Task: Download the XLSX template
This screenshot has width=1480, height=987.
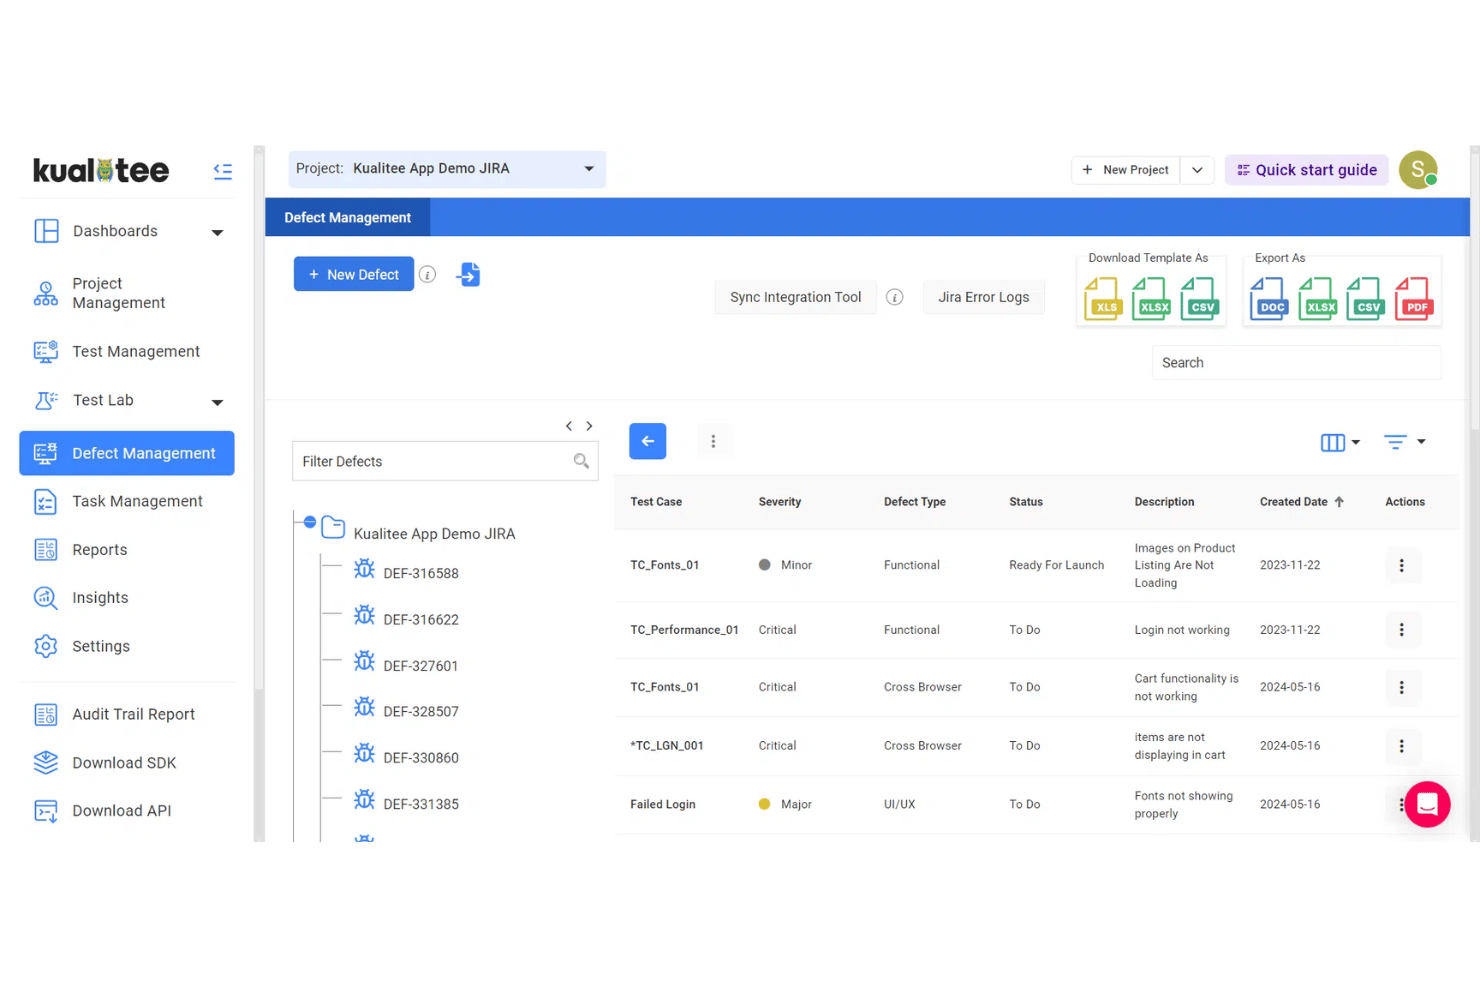Action: (1151, 299)
